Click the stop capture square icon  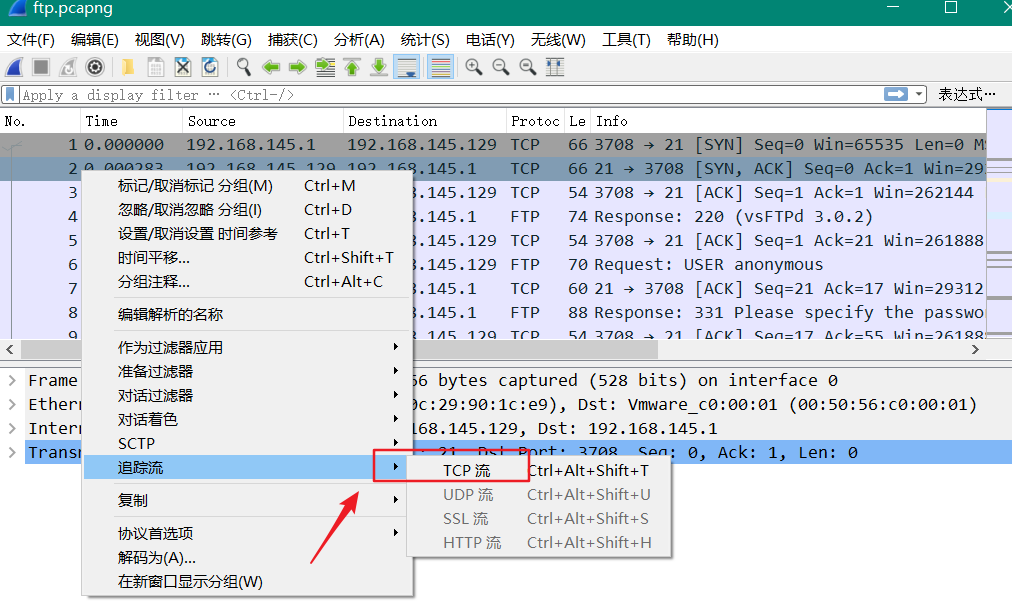41,67
